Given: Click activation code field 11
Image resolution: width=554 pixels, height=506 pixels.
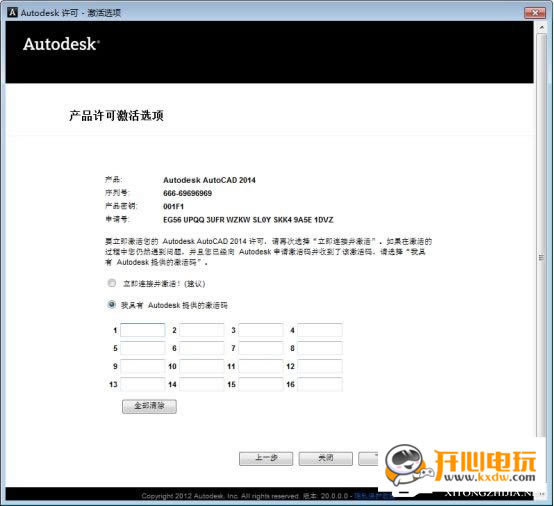Looking at the screenshot, I should 261,366.
